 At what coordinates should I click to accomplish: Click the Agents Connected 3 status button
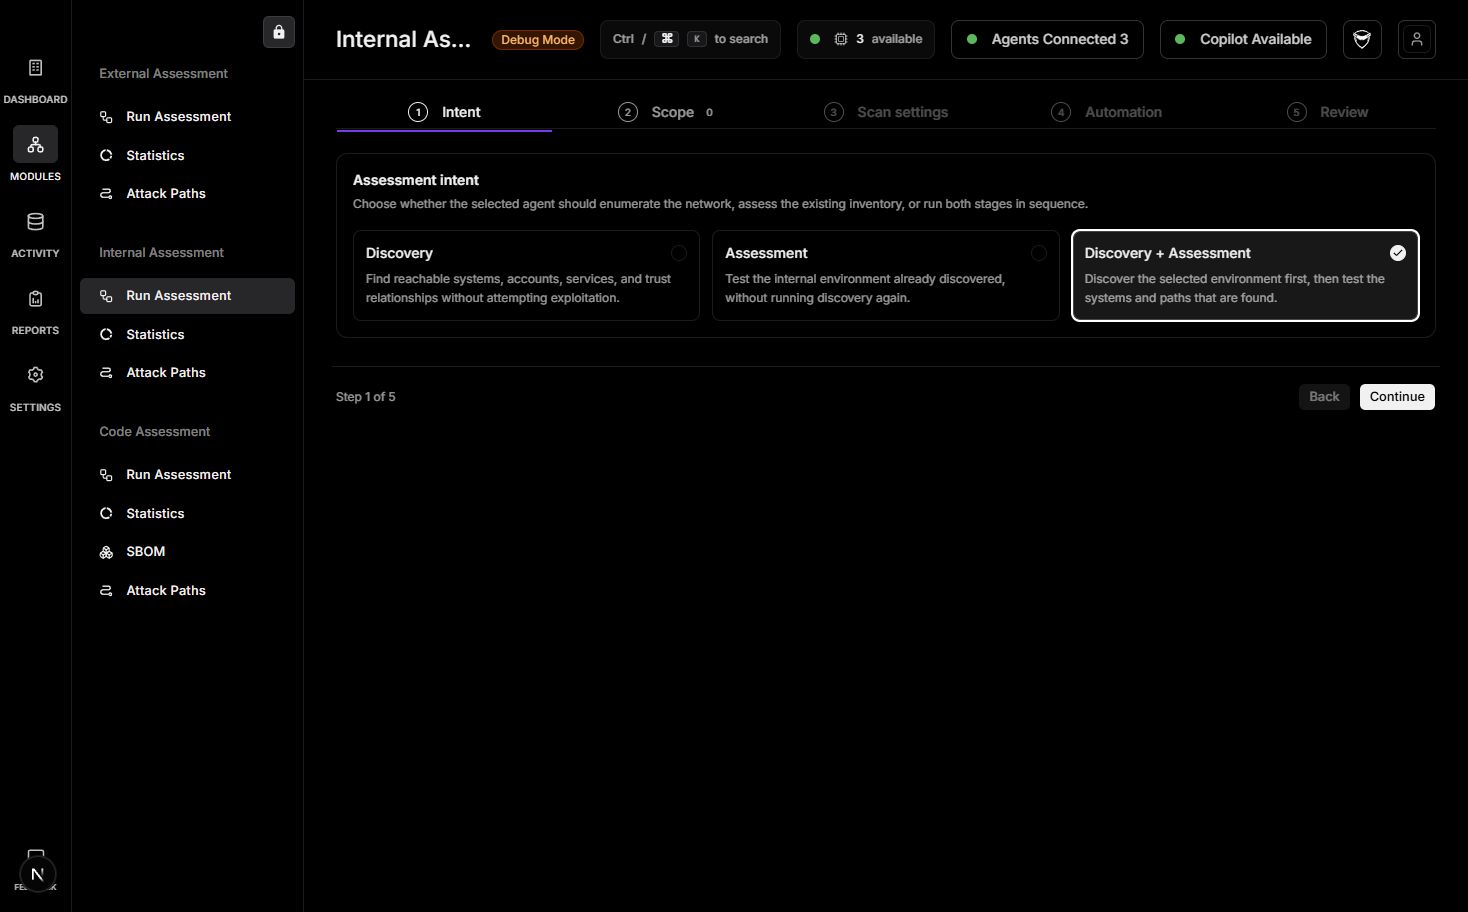pyautogui.click(x=1047, y=39)
